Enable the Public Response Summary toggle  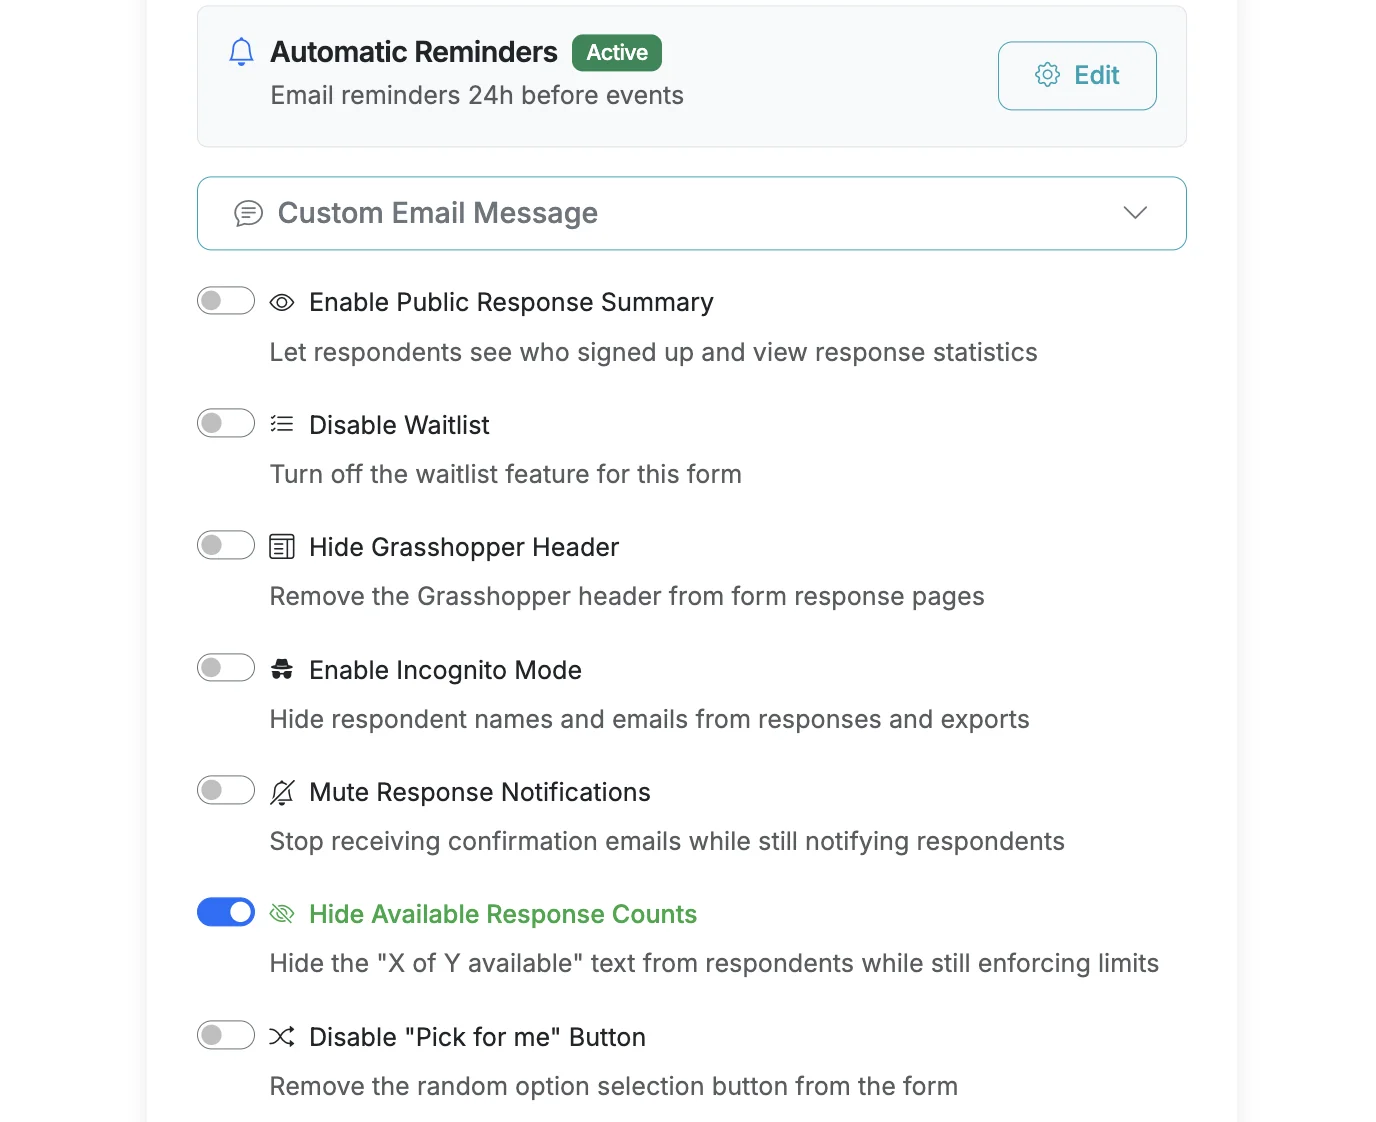pos(226,301)
